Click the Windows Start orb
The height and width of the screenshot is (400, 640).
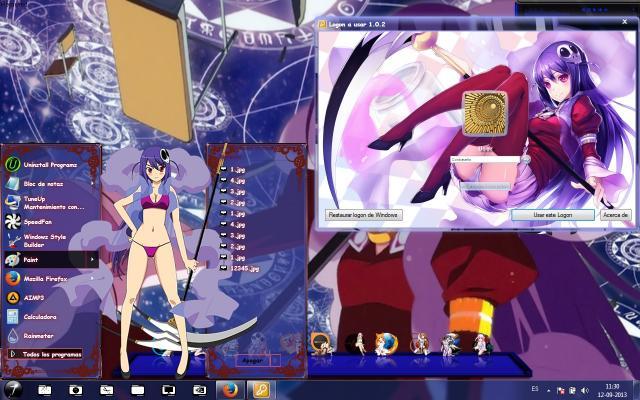click(12, 390)
